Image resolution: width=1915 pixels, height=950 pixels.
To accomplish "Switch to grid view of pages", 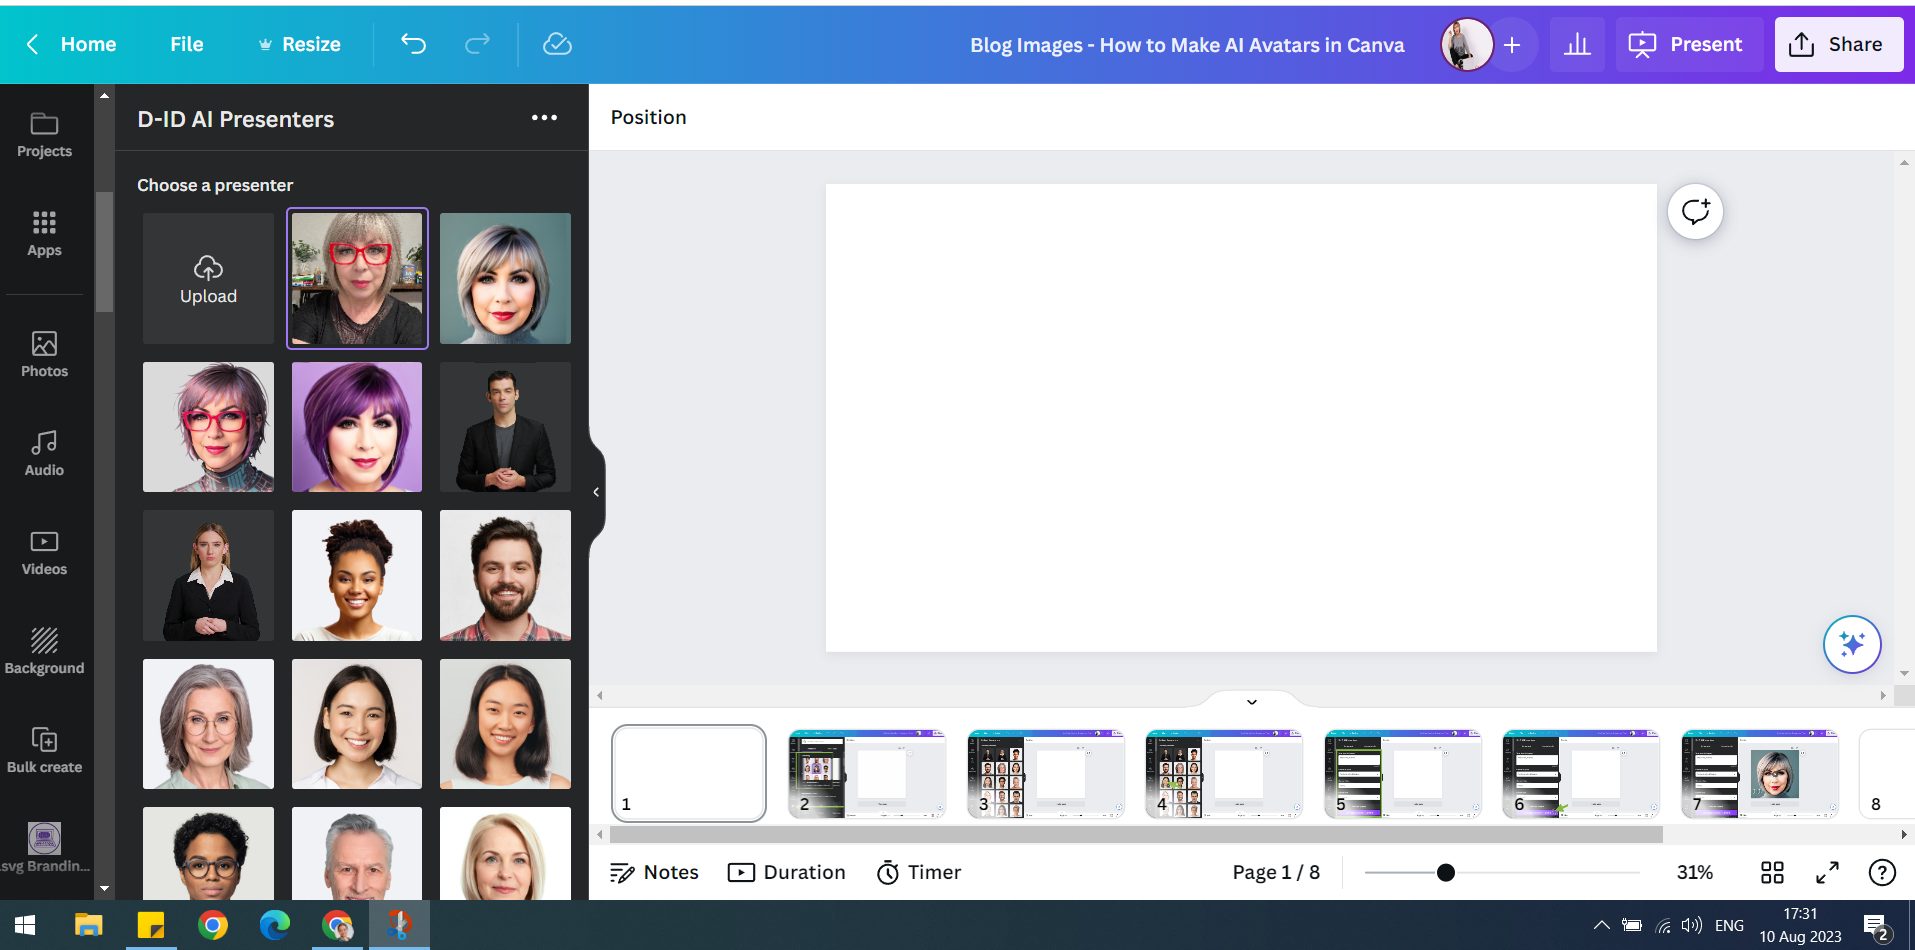I will tap(1772, 872).
